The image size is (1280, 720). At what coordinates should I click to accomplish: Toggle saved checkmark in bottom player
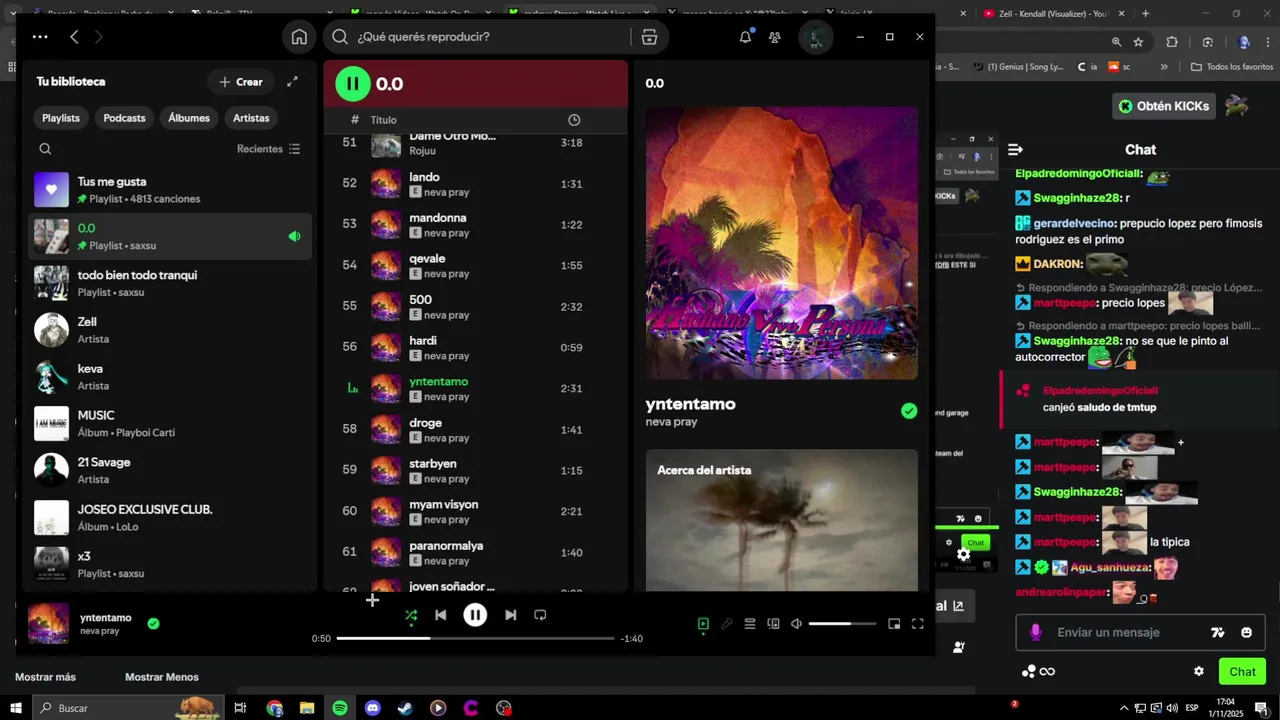153,623
